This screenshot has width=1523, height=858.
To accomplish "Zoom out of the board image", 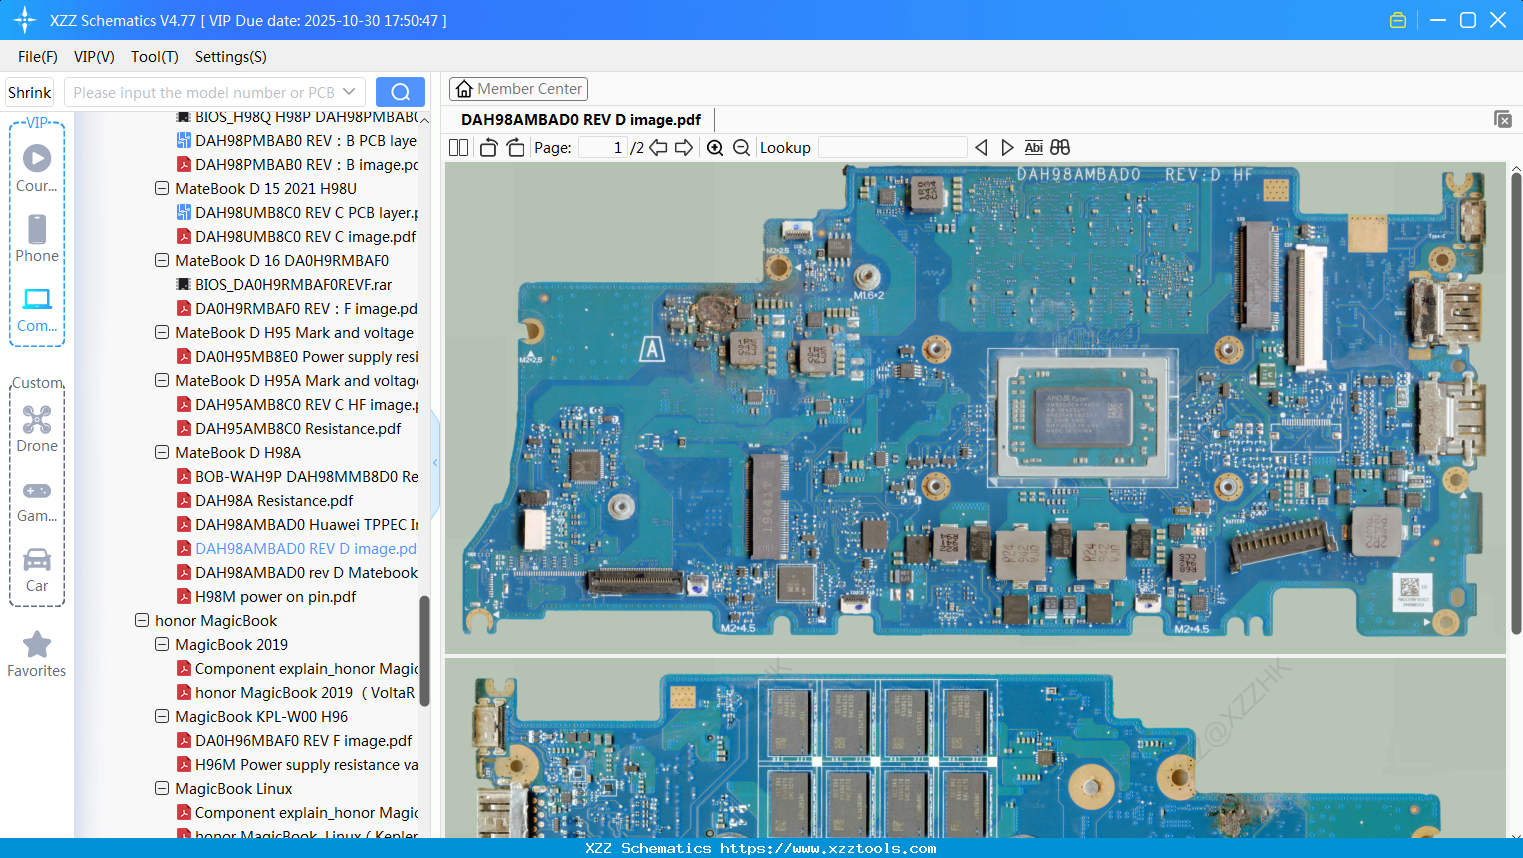I will coord(741,148).
